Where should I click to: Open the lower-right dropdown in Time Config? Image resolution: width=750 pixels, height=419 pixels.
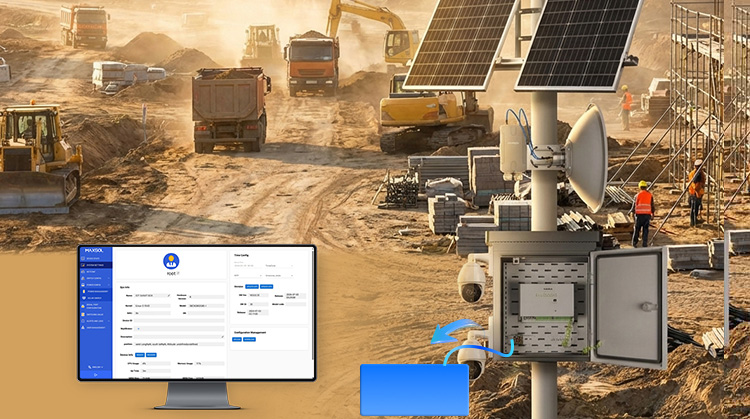(279, 276)
